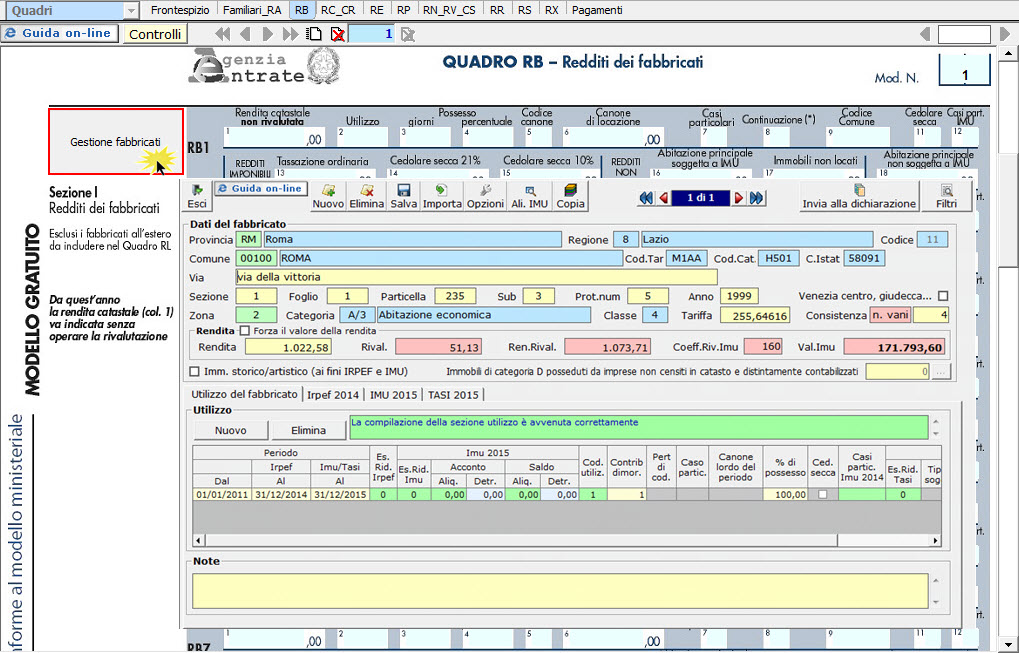Click the Particella field
1019x653 pixels.
[x=455, y=296]
